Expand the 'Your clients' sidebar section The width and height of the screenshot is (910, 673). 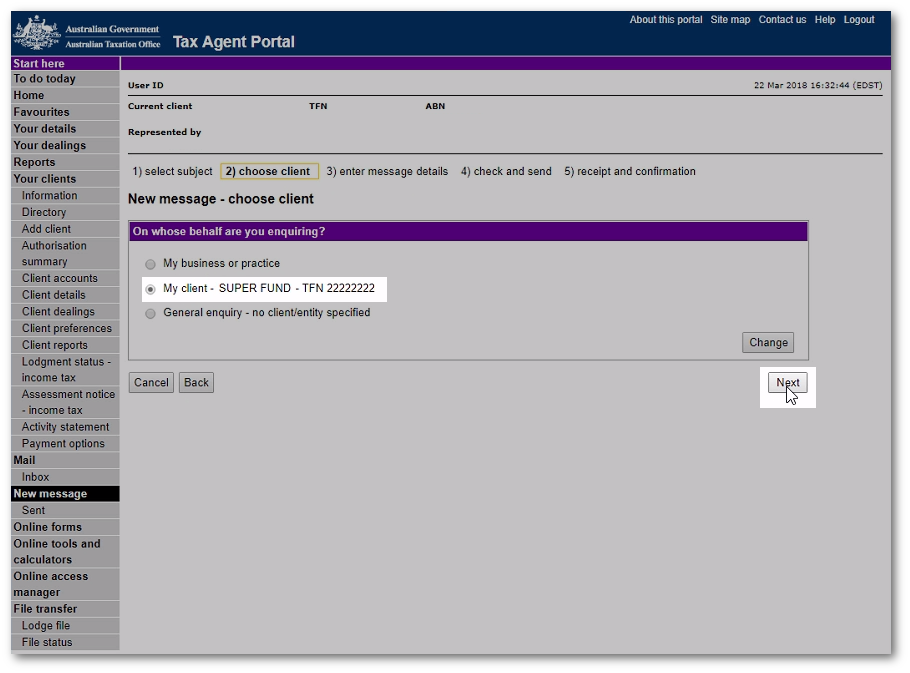coord(45,179)
